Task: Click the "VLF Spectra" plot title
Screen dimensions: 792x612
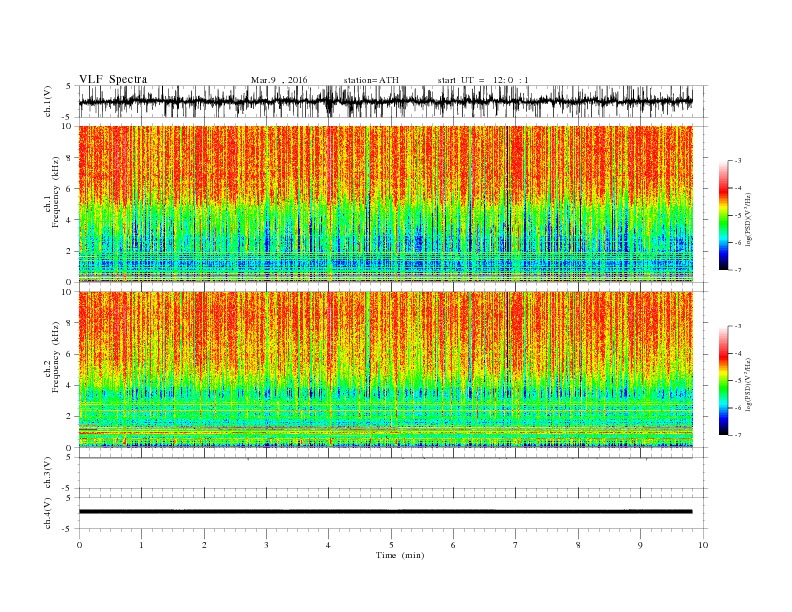Action: (x=113, y=79)
